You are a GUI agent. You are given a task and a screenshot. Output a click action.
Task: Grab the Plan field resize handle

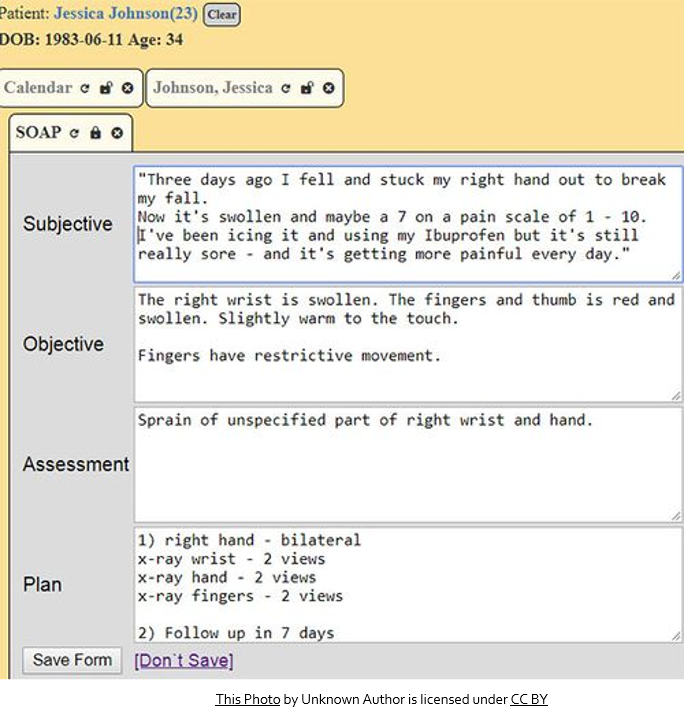(676, 635)
